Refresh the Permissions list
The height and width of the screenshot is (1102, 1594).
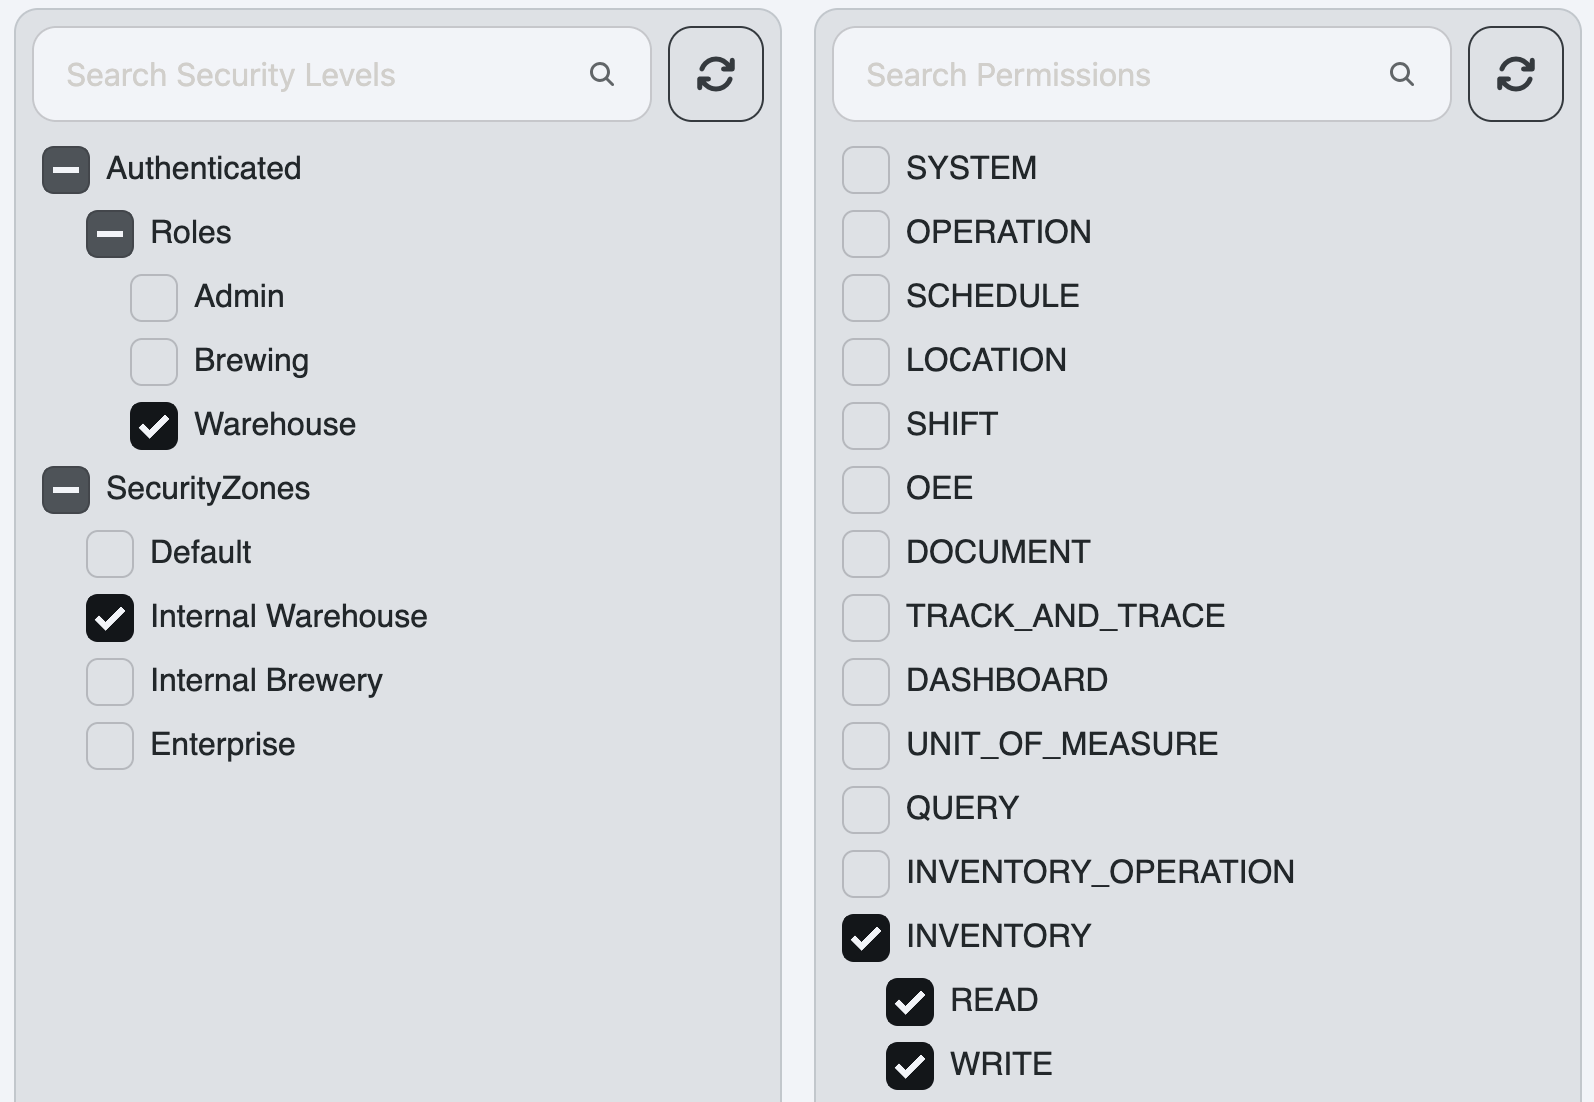click(1516, 74)
